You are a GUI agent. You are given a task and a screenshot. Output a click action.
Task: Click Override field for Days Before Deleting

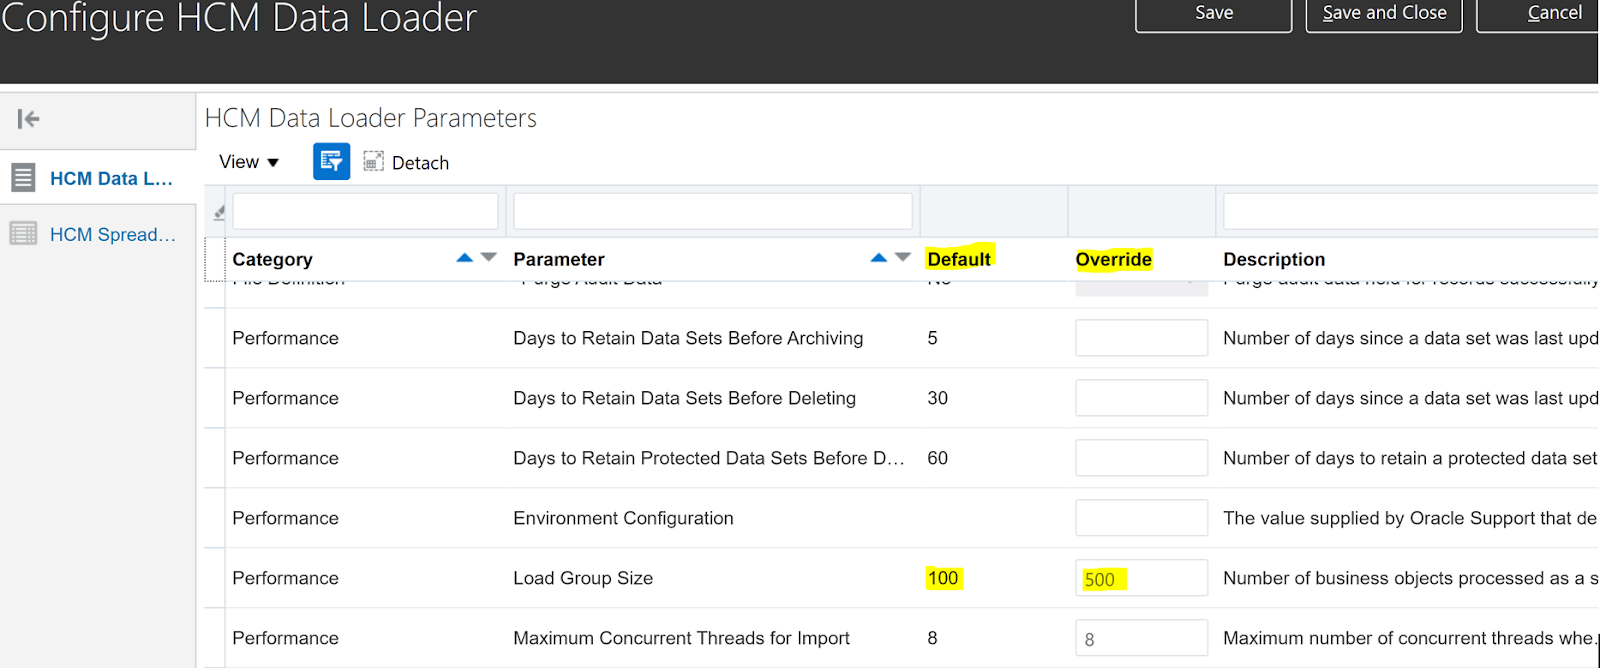coord(1141,398)
